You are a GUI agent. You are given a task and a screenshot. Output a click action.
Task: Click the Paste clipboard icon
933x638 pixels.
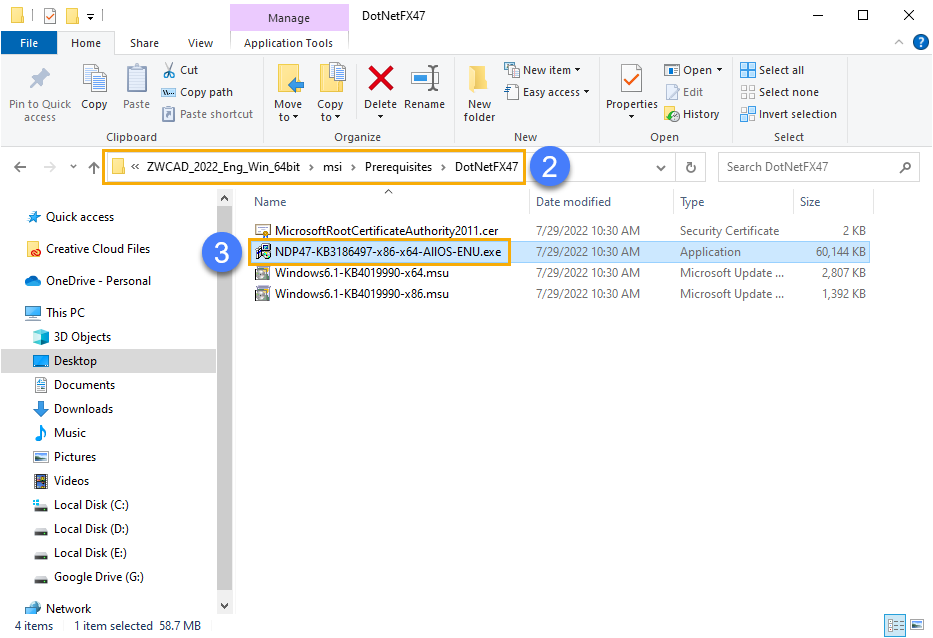tap(136, 79)
